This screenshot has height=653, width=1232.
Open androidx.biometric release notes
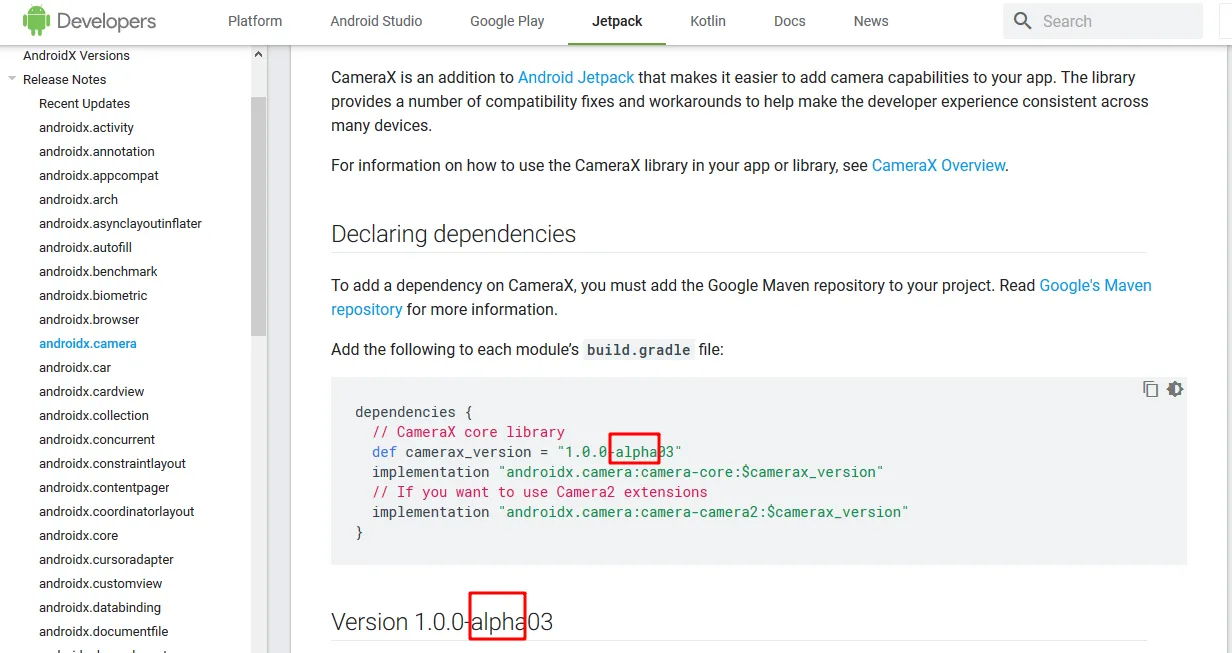pos(93,295)
